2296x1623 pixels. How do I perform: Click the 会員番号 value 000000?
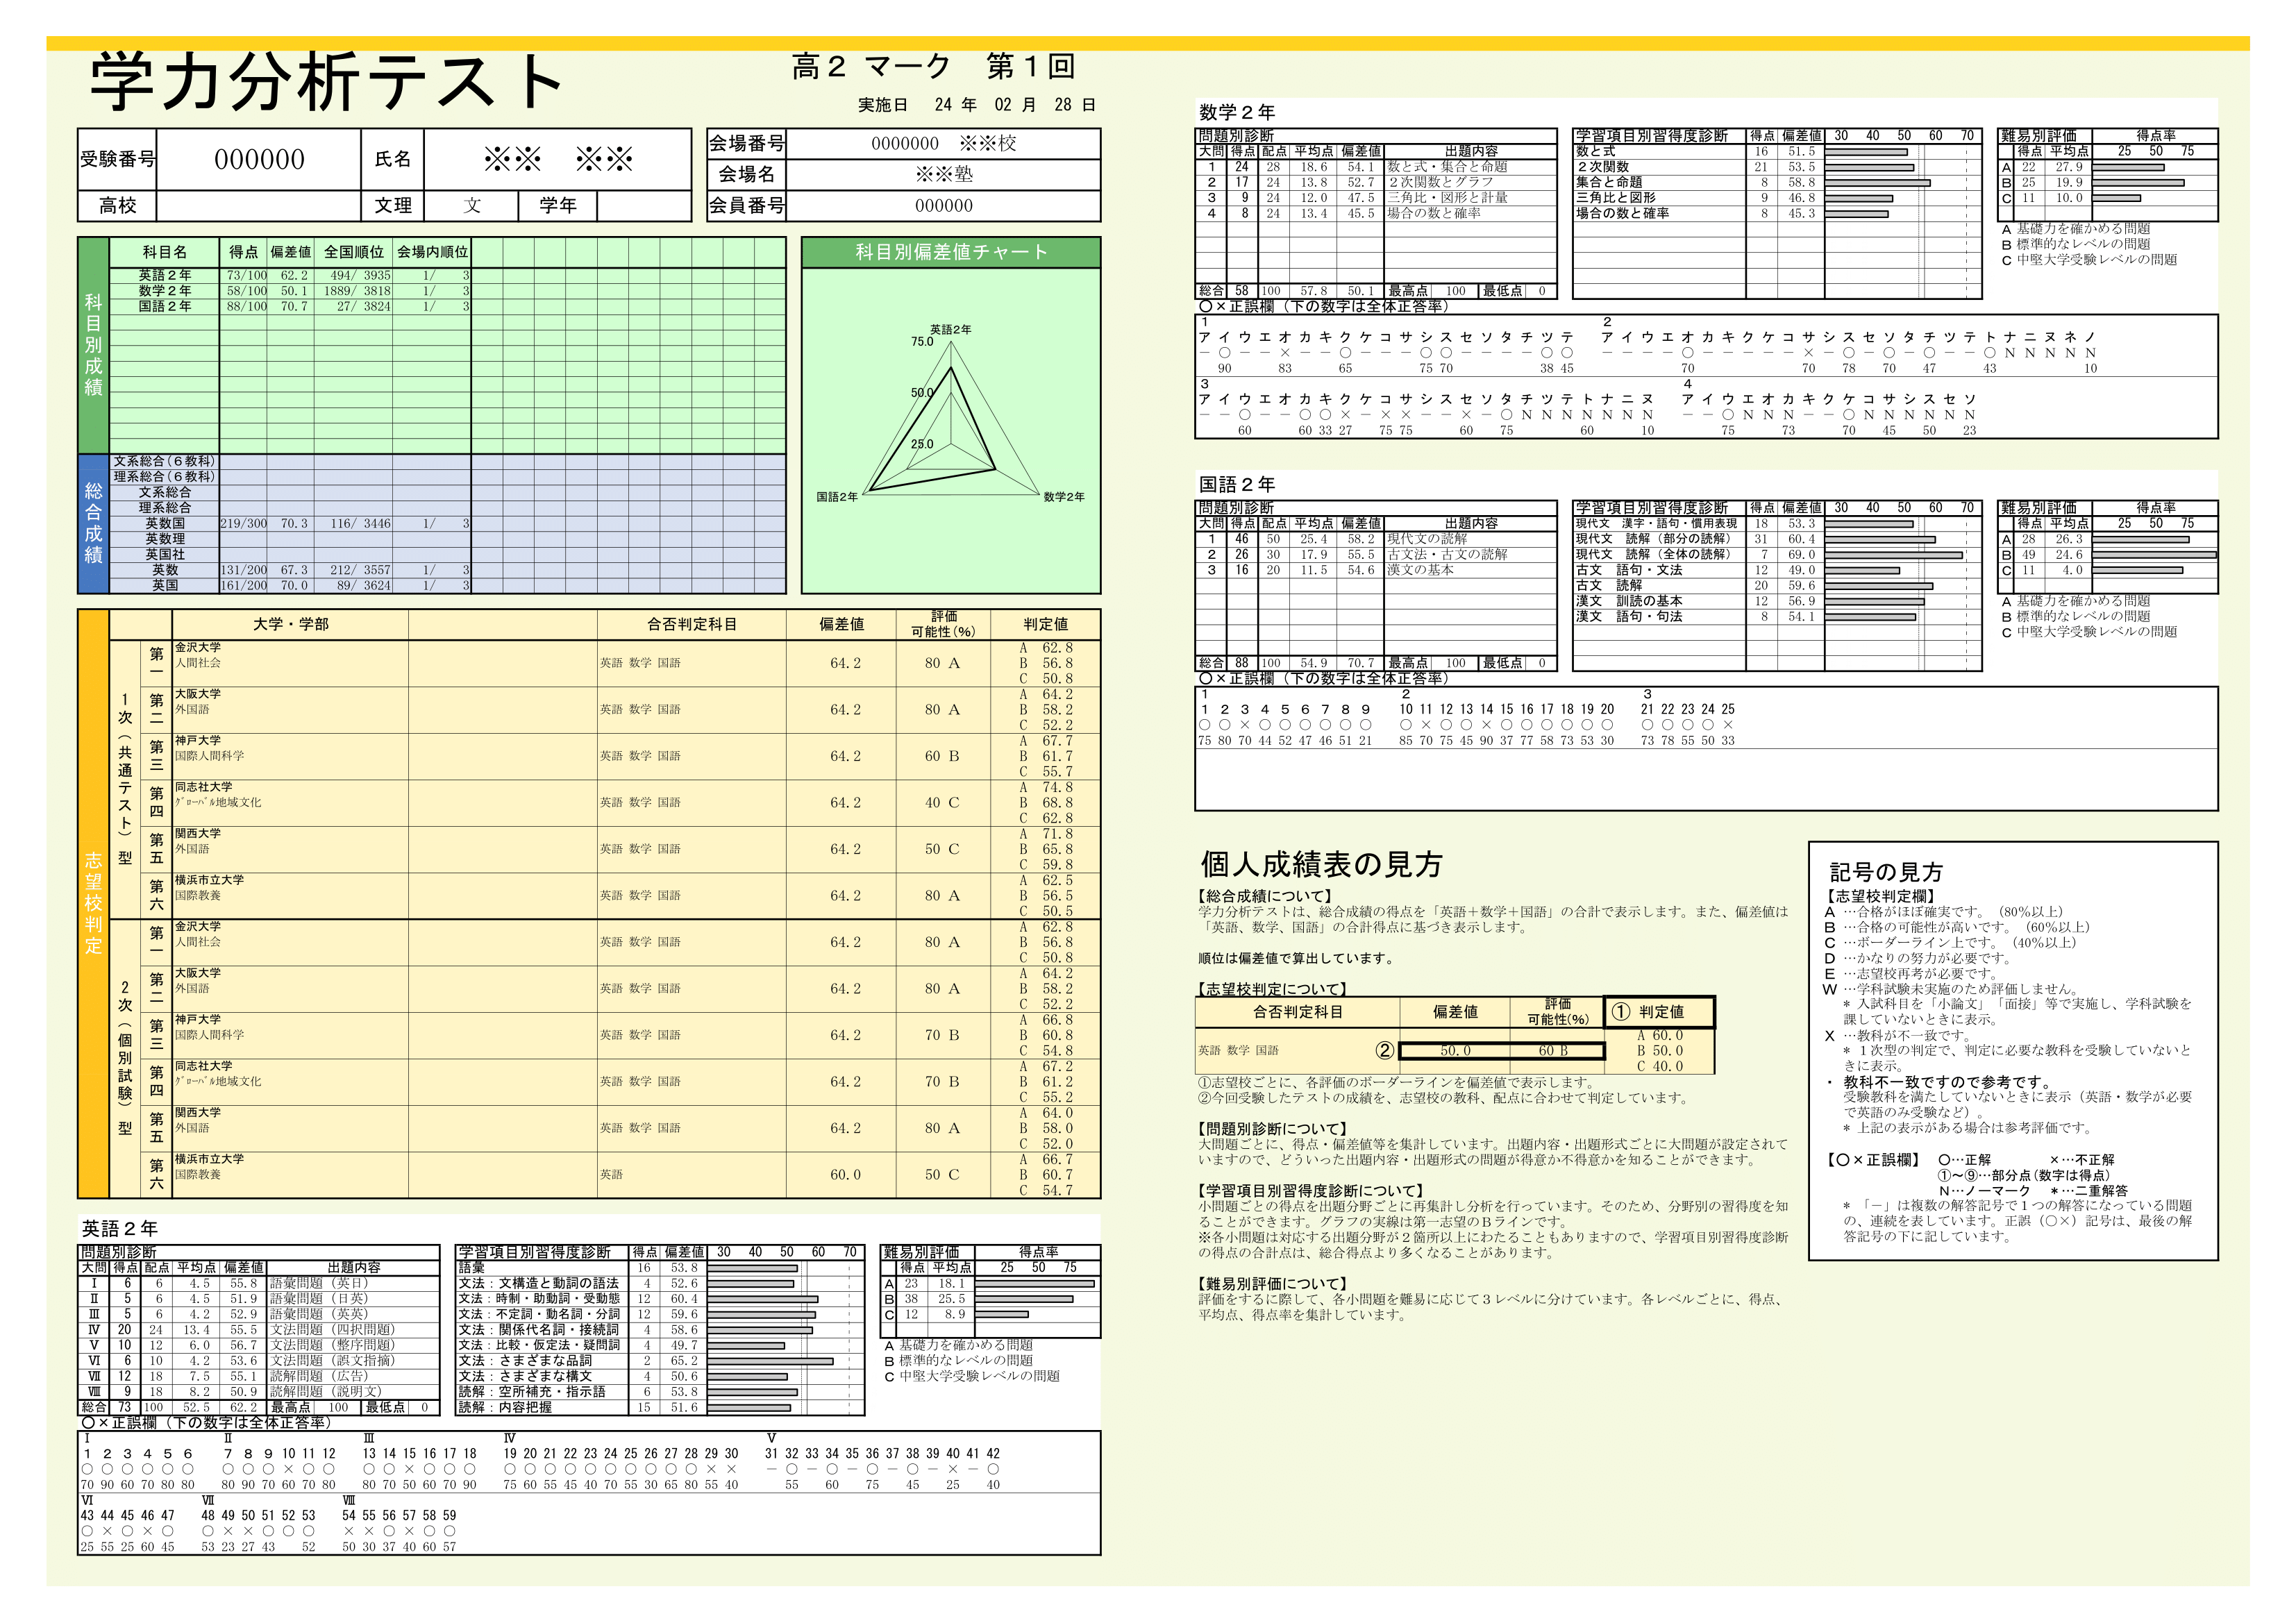[943, 205]
